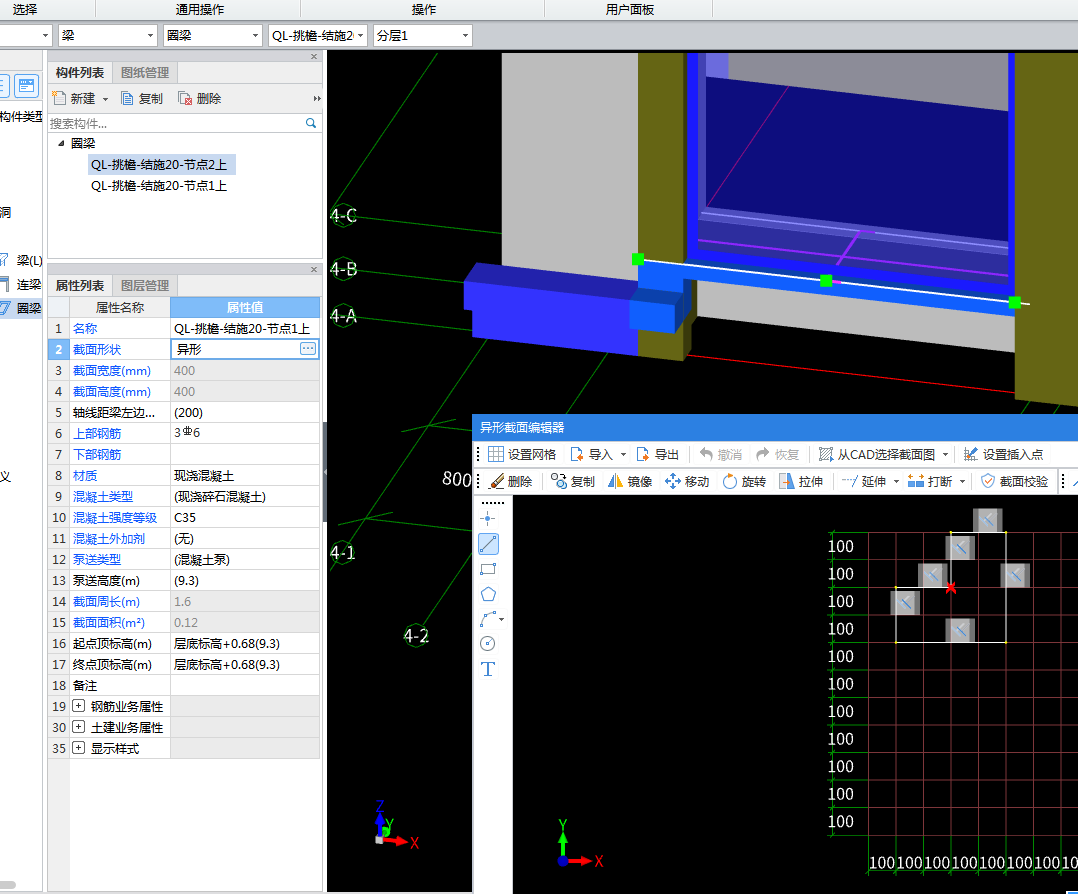Switch to the 图层管理 tab

pos(145,285)
